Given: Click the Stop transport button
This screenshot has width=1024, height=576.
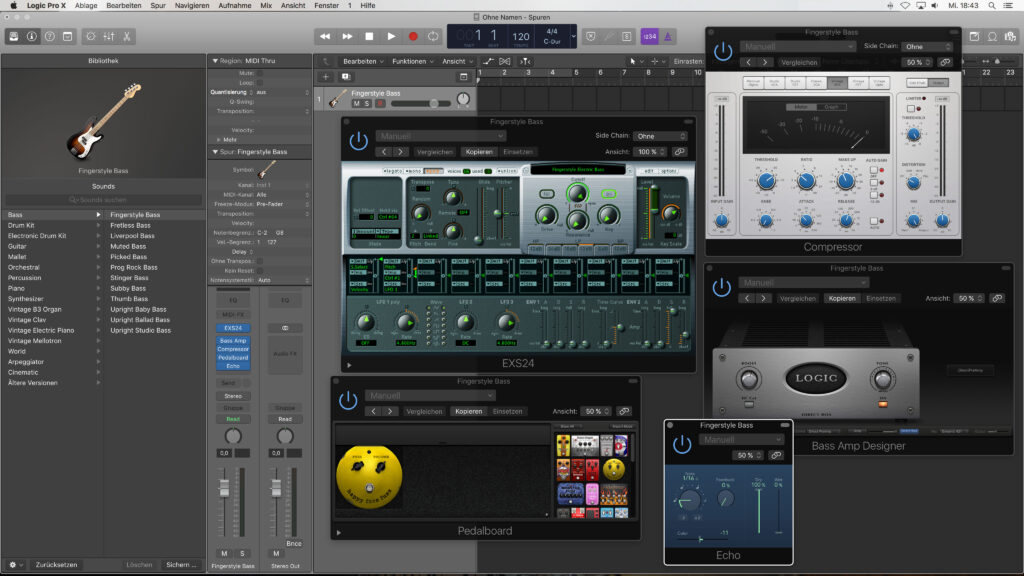Looking at the screenshot, I should (x=369, y=37).
